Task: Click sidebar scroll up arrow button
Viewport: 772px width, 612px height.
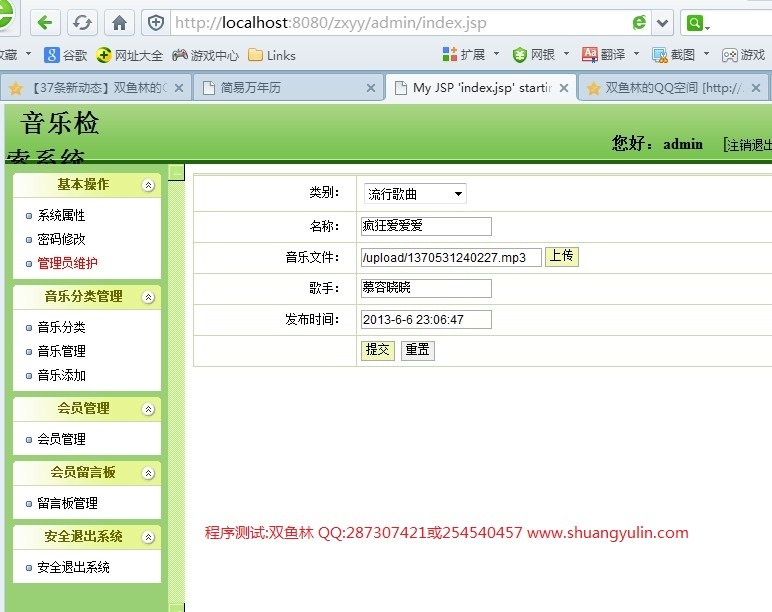Action: click(x=176, y=172)
